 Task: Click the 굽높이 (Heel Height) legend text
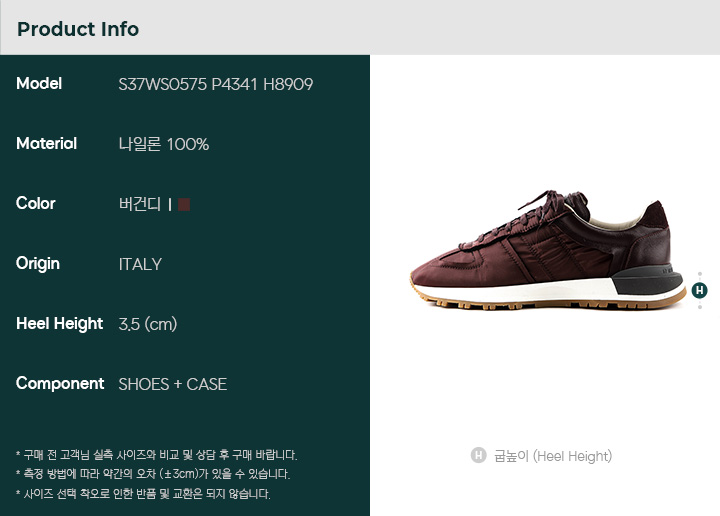(553, 456)
